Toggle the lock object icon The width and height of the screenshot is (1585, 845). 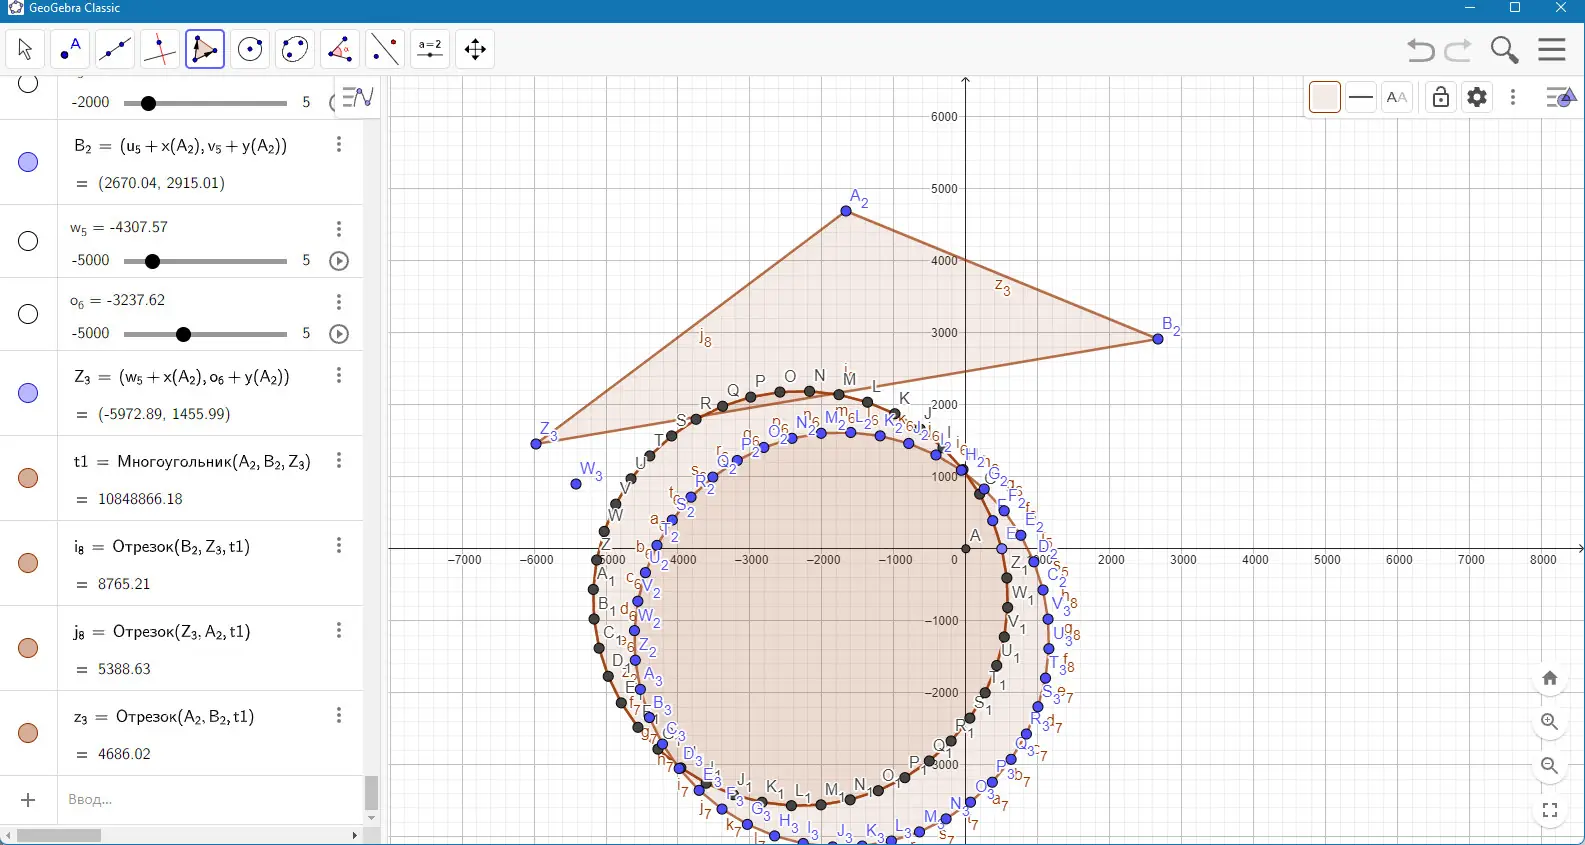click(1440, 97)
